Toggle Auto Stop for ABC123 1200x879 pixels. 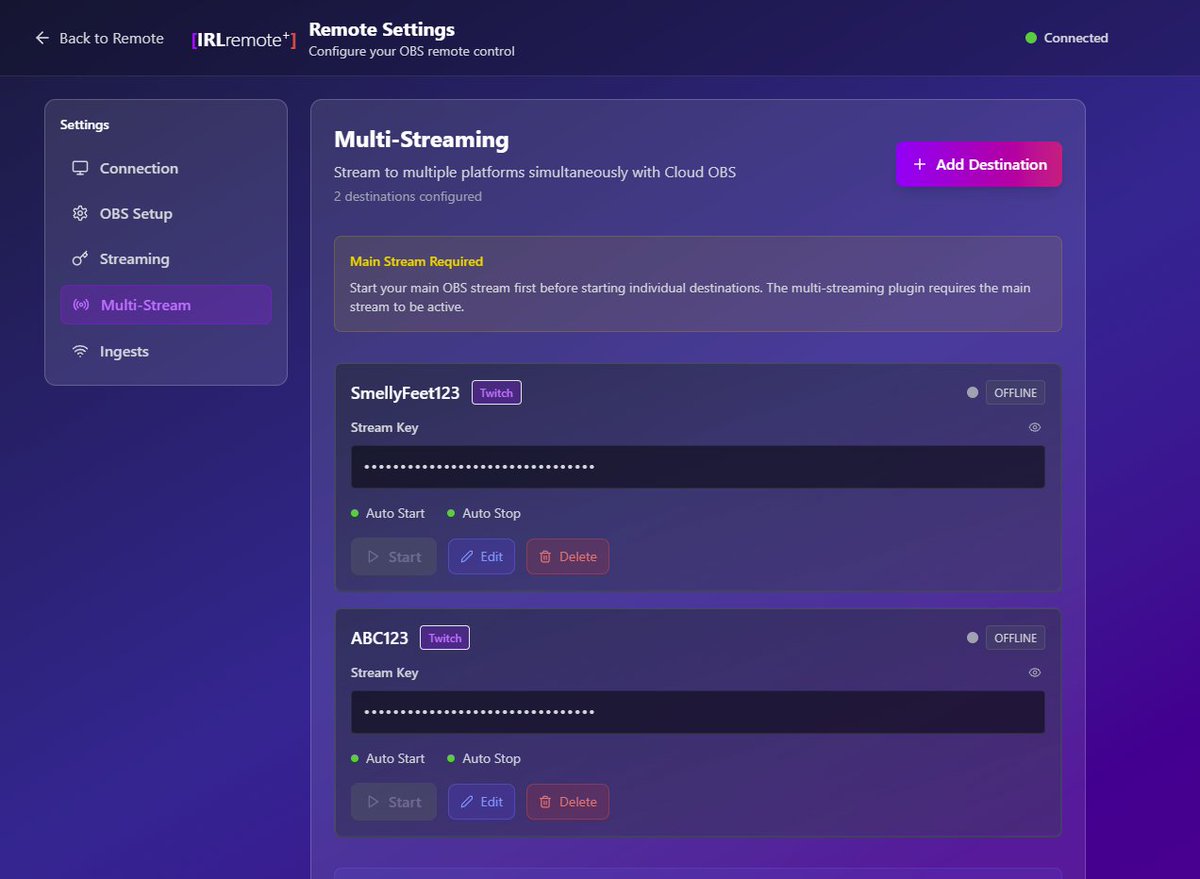[x=484, y=758]
